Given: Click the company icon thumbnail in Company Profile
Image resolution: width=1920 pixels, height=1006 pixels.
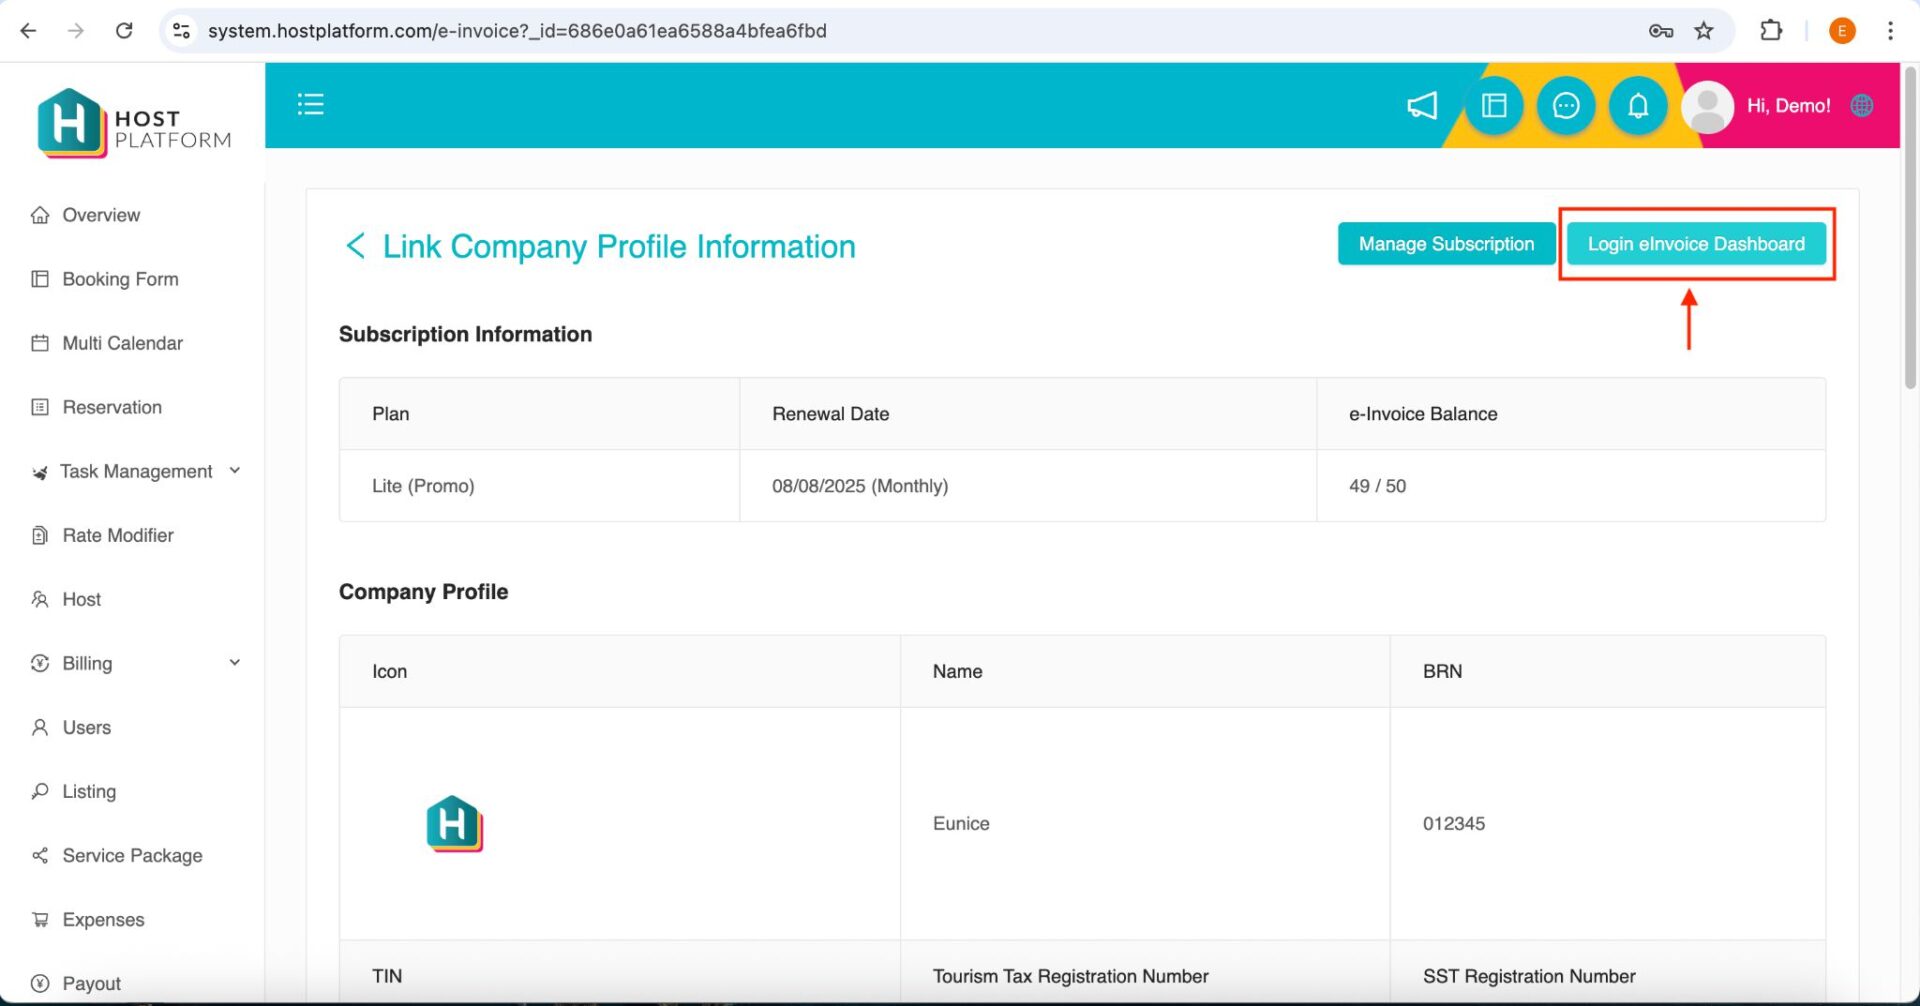Looking at the screenshot, I should (454, 823).
